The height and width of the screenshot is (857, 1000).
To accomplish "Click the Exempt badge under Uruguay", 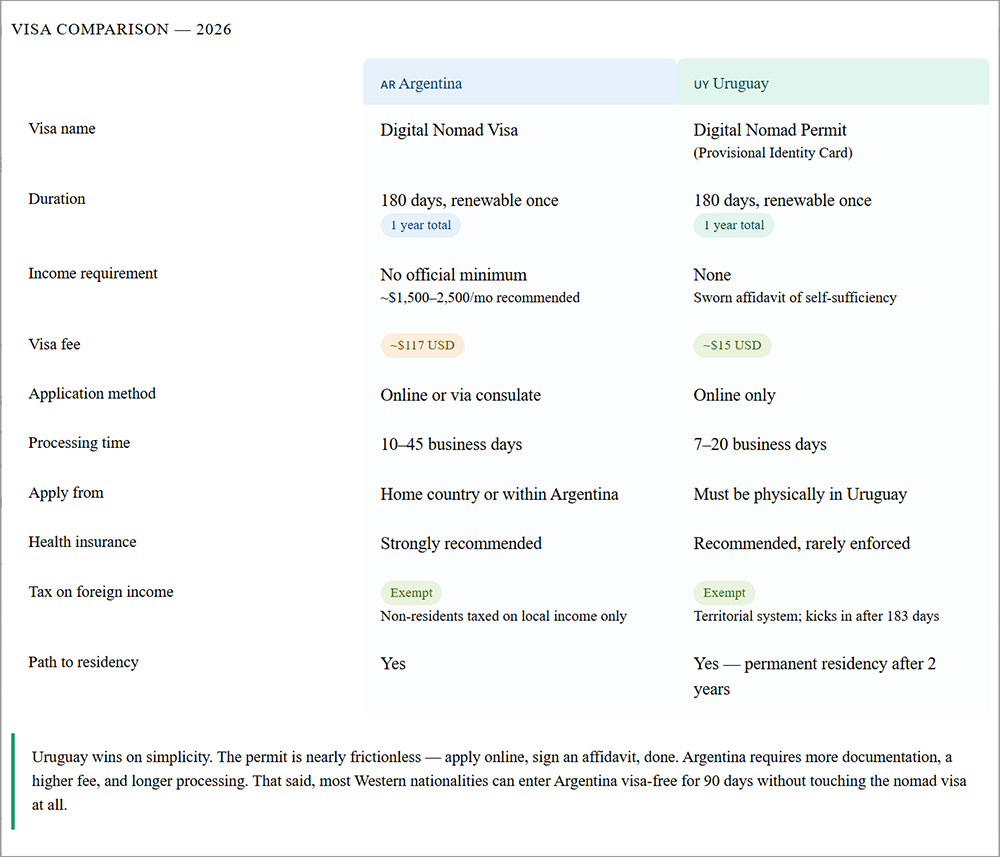I will pyautogui.click(x=724, y=593).
